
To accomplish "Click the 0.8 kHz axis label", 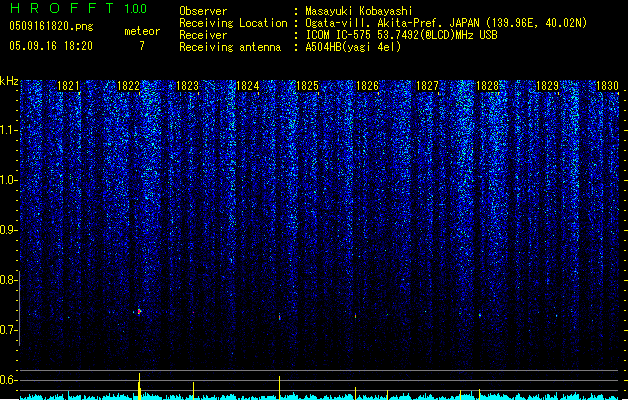I will (x=8, y=280).
